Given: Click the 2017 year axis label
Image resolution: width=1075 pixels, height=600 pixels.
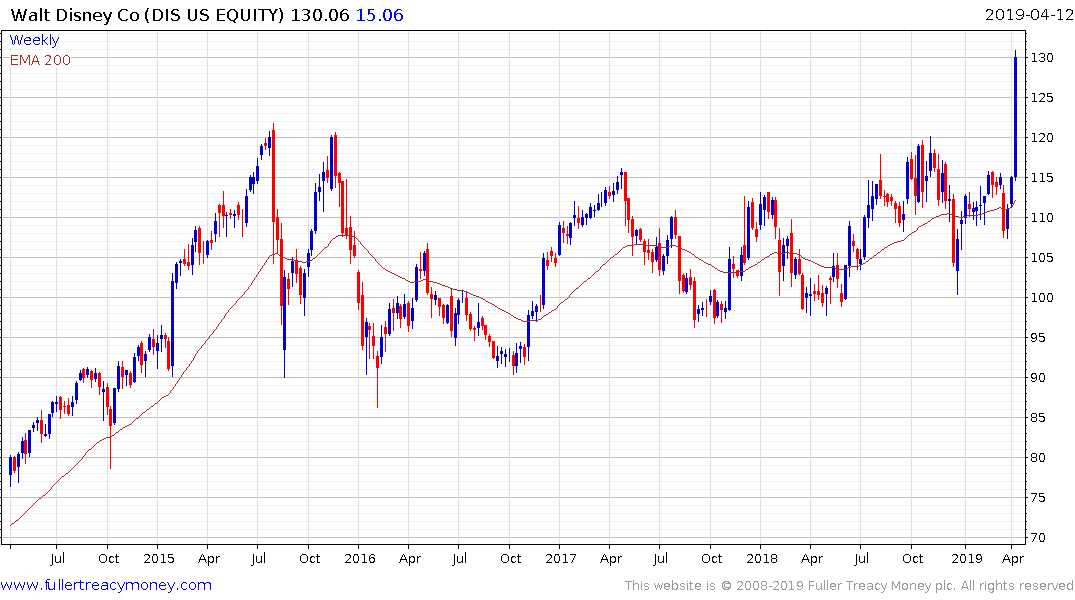Looking at the screenshot, I should click(561, 558).
